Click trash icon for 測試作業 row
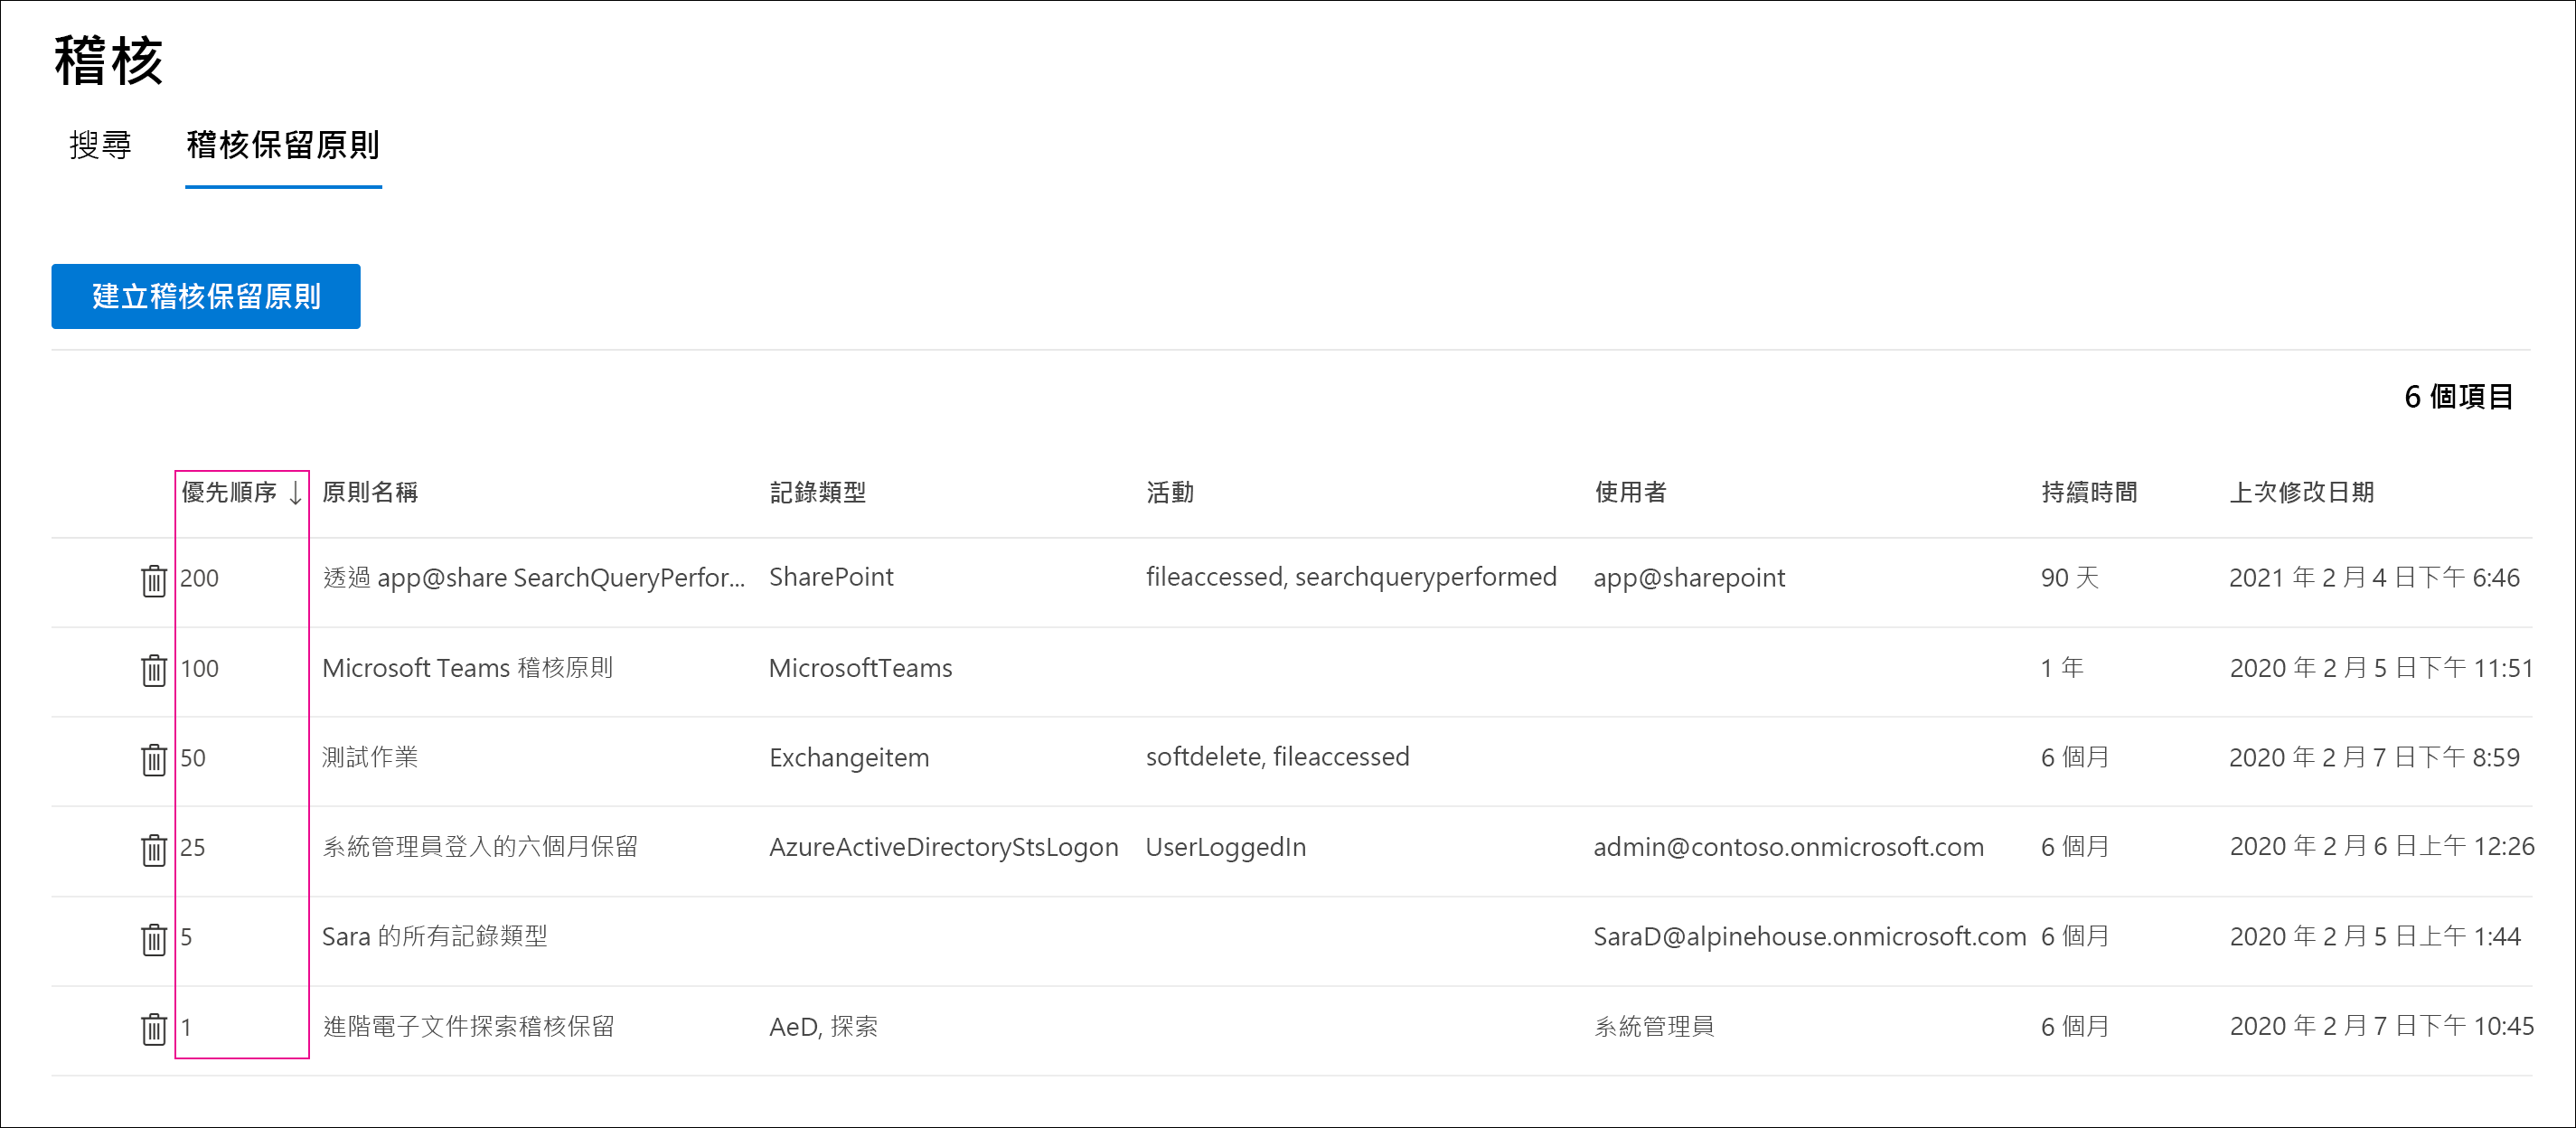The width and height of the screenshot is (2576, 1128). (153, 759)
